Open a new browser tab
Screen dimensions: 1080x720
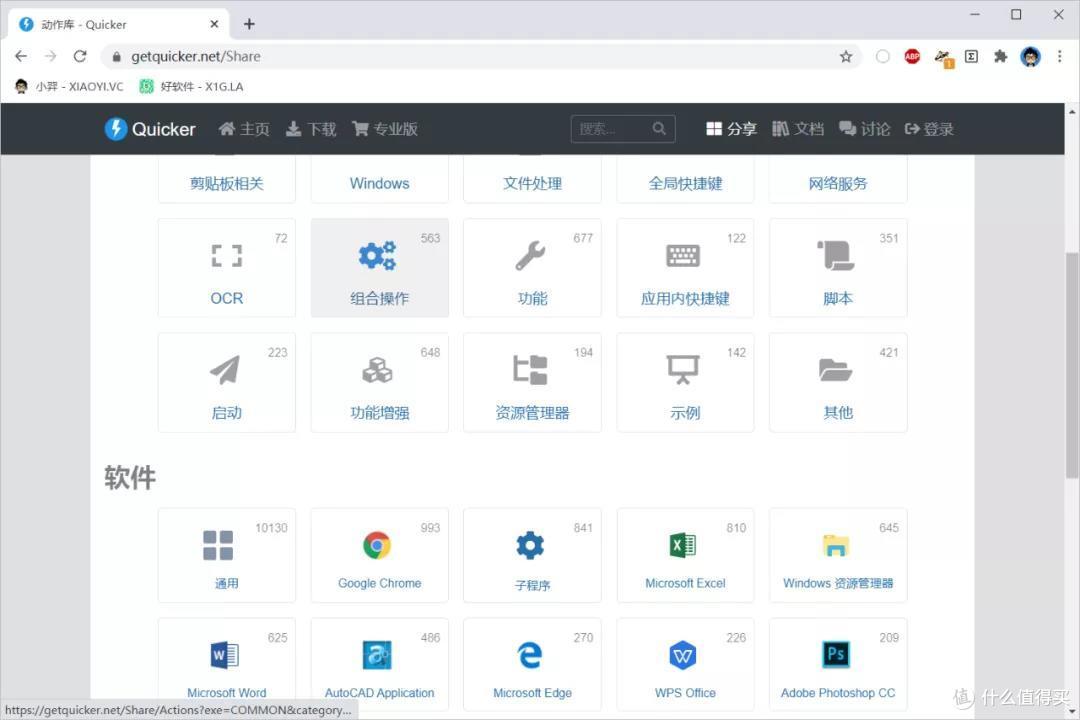(x=249, y=24)
